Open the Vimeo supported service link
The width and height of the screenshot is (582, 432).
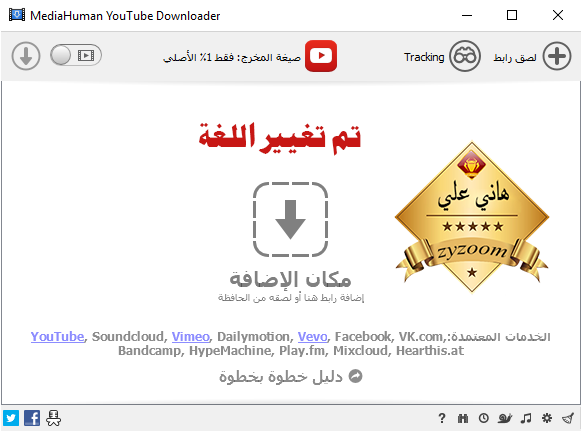191,337
